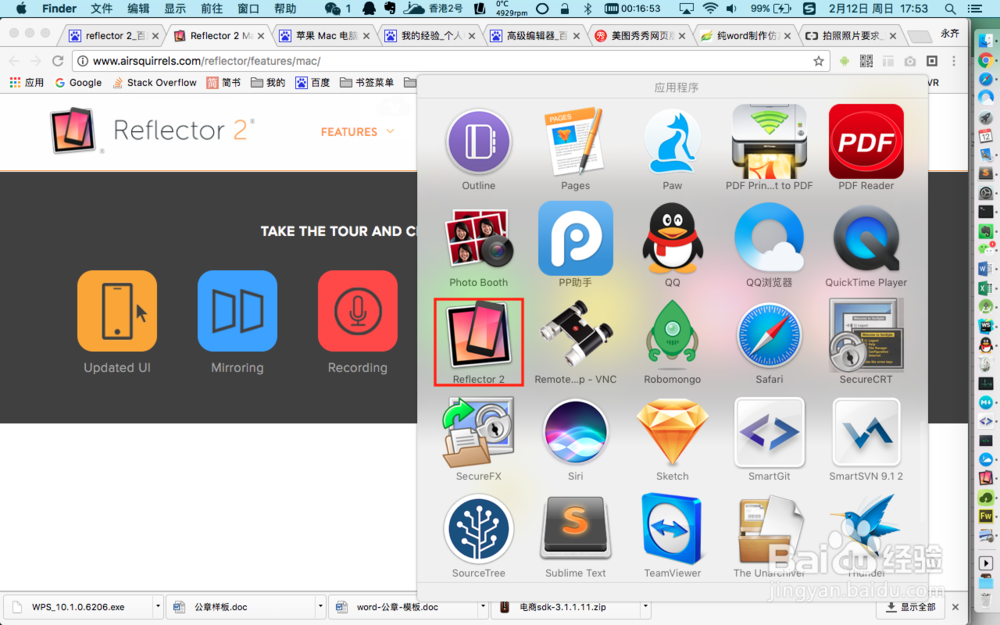The width and height of the screenshot is (1000, 625).
Task: Launch Robomongo app
Action: pyautogui.click(x=672, y=335)
